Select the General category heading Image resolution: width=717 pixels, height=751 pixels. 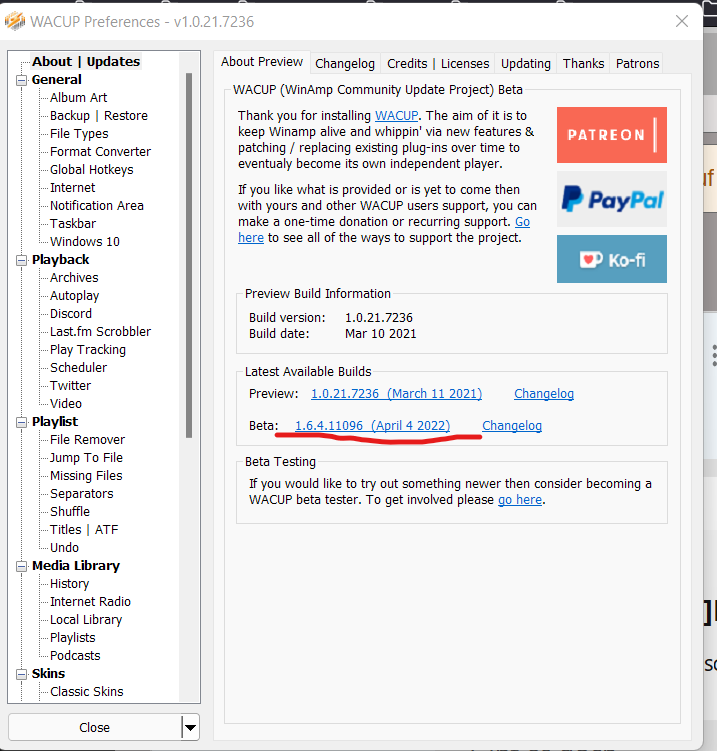57,80
